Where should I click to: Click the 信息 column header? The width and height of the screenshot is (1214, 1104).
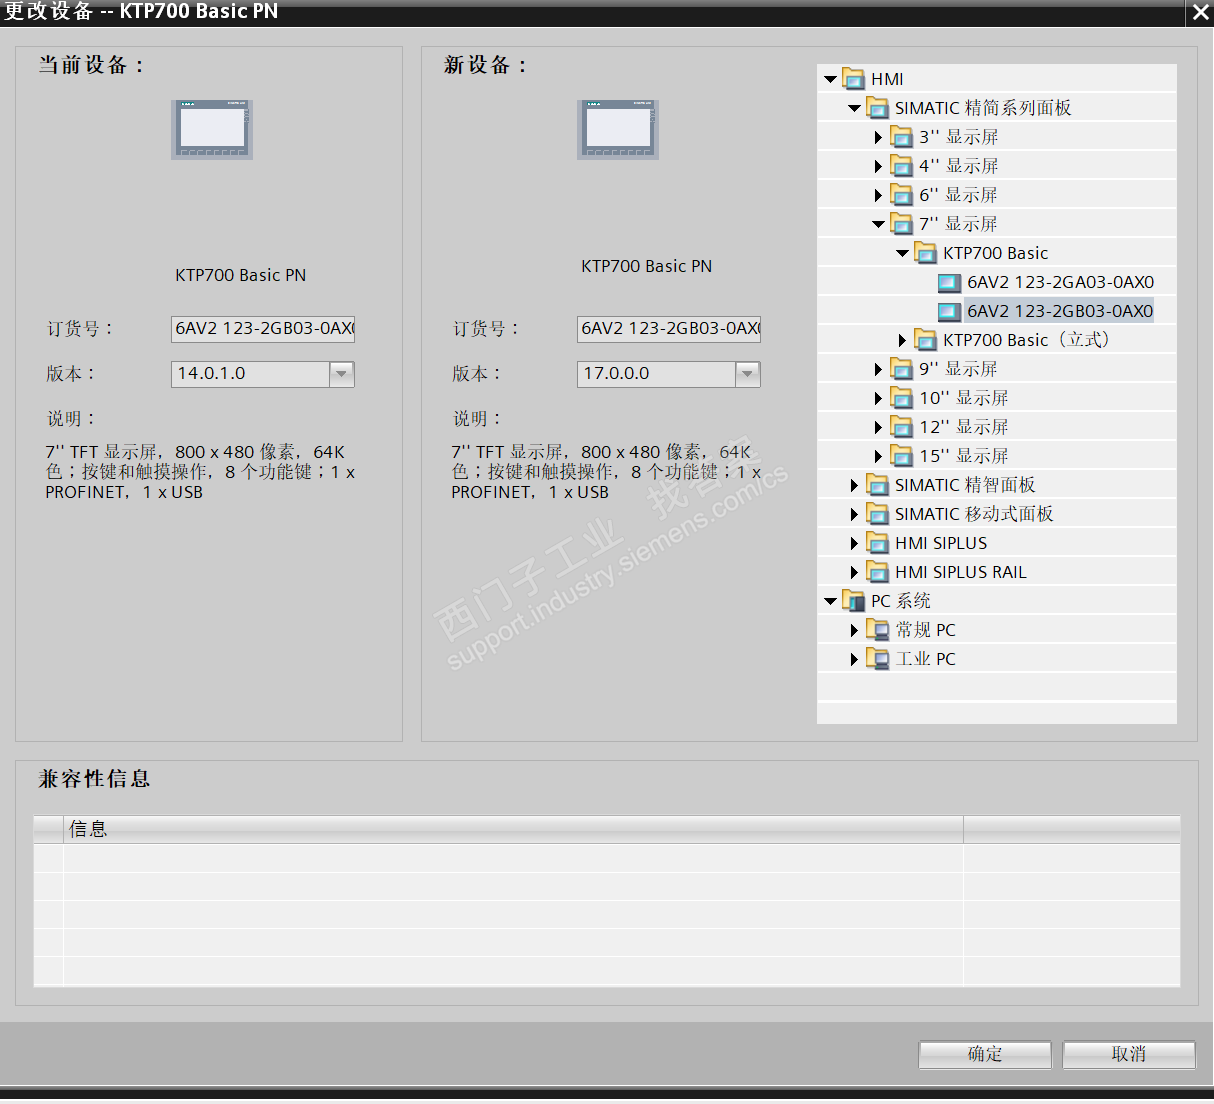pyautogui.click(x=513, y=829)
